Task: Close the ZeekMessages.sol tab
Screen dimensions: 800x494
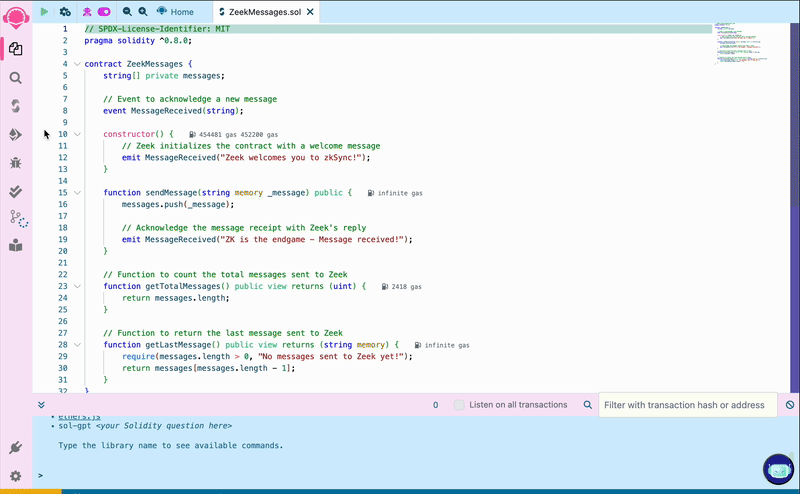Action: (x=310, y=12)
